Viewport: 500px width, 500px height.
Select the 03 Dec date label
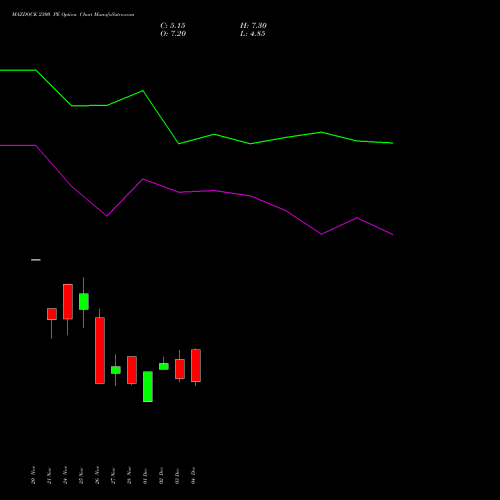tap(177, 476)
